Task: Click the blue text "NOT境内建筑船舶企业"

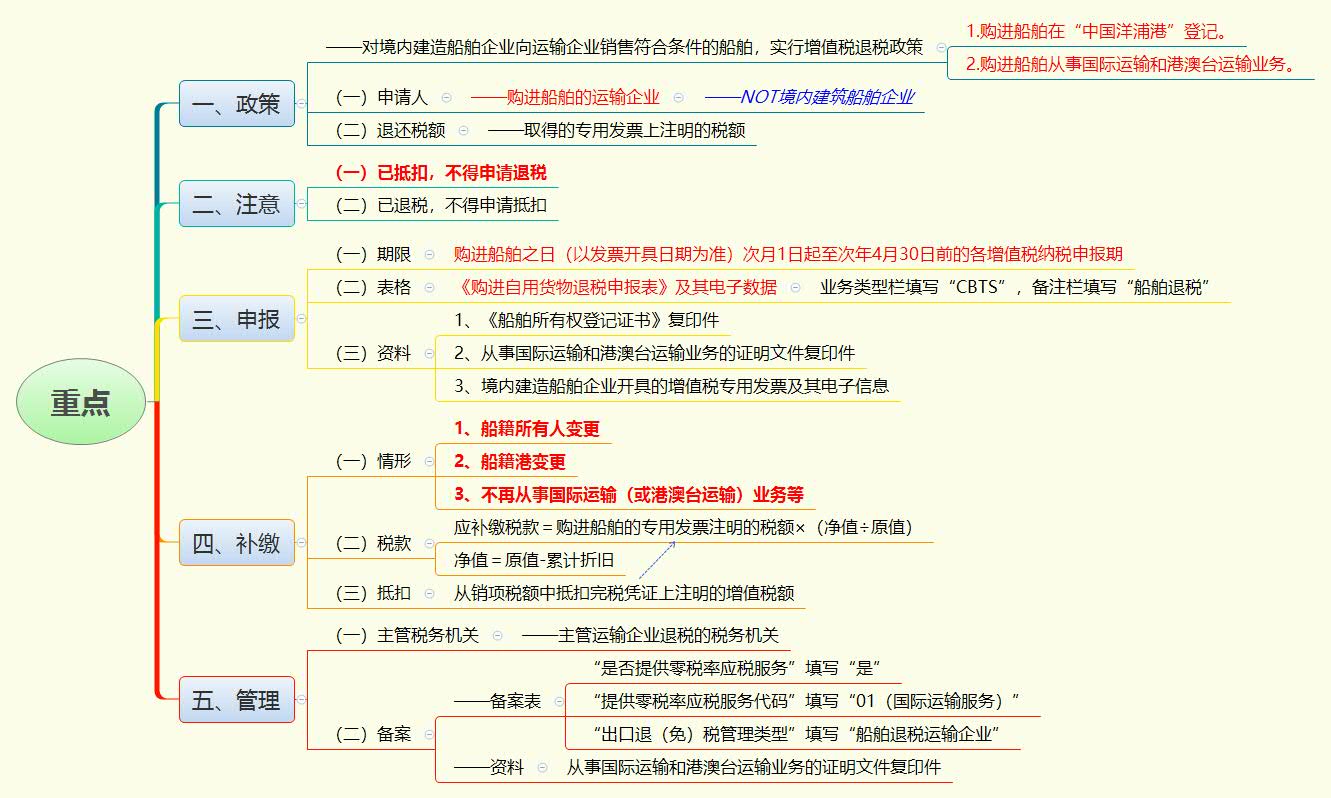Action: coord(828,97)
